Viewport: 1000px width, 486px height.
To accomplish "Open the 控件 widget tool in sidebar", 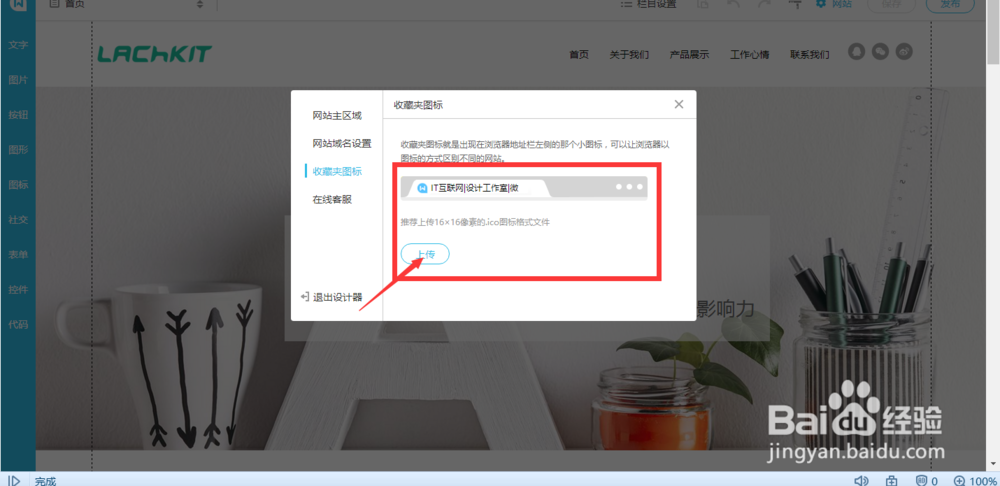I will tap(18, 290).
